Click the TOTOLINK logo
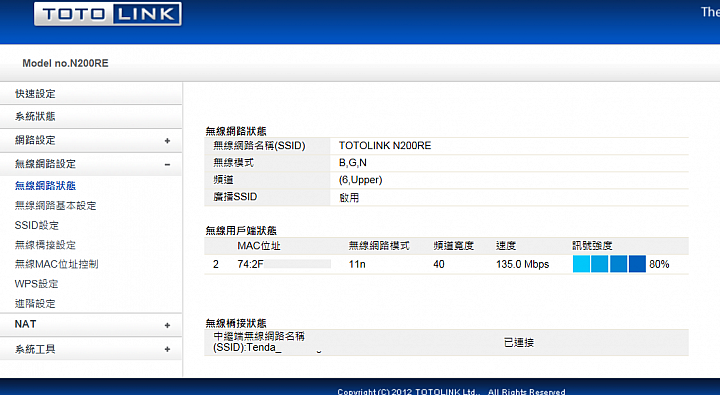 coord(108,14)
